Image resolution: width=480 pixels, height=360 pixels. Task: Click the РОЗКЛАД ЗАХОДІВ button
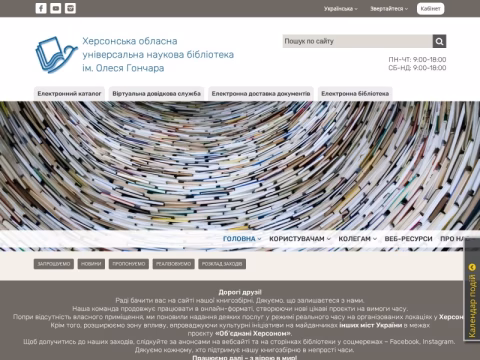[x=222, y=264]
